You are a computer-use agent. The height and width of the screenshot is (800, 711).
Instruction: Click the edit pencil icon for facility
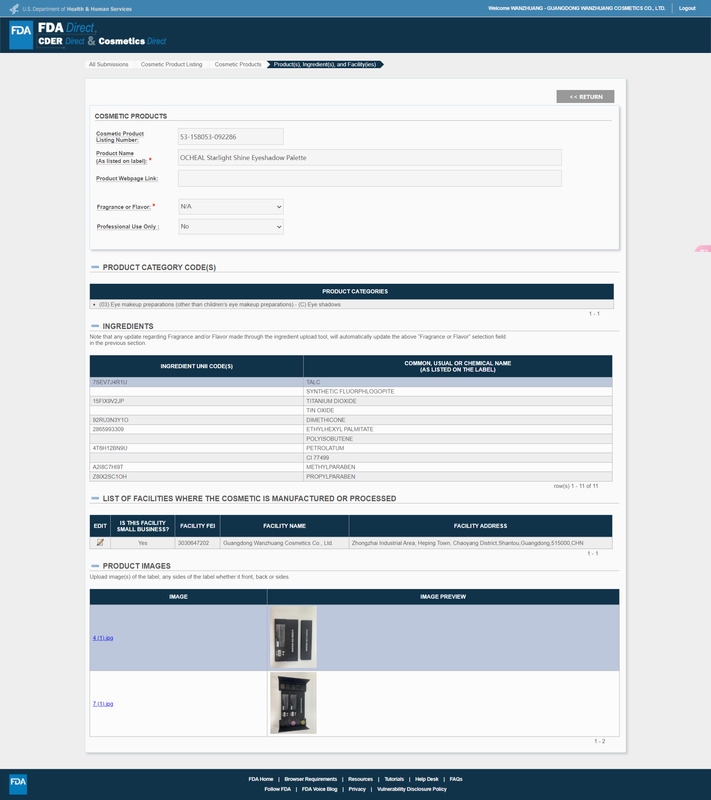point(100,543)
